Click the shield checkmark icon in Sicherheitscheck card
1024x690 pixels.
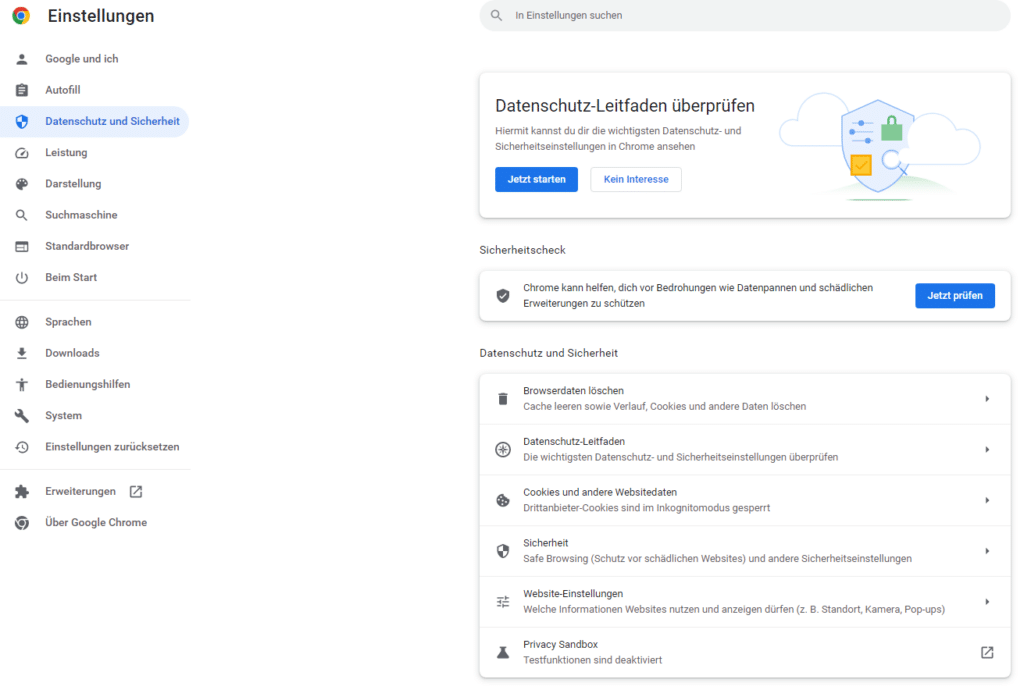(503, 296)
